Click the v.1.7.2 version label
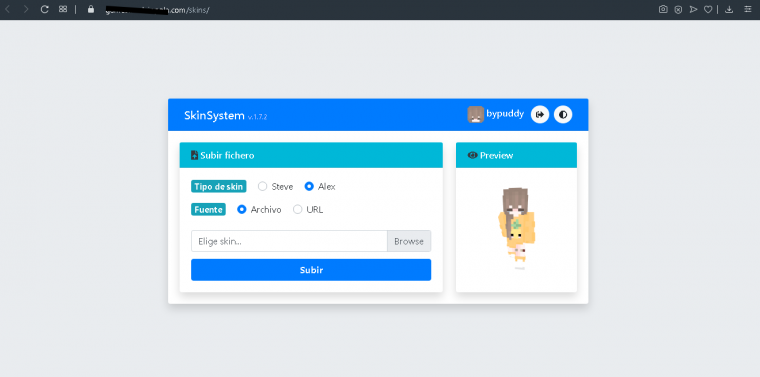760x377 pixels. (257, 117)
